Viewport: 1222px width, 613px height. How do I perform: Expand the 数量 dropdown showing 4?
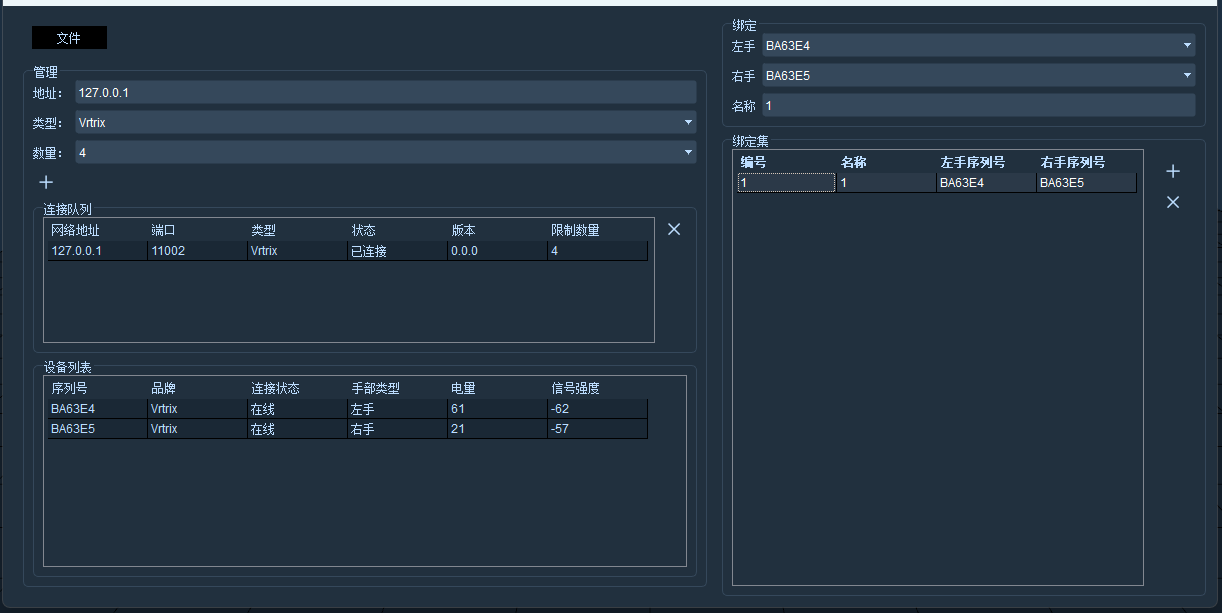pyautogui.click(x=386, y=152)
